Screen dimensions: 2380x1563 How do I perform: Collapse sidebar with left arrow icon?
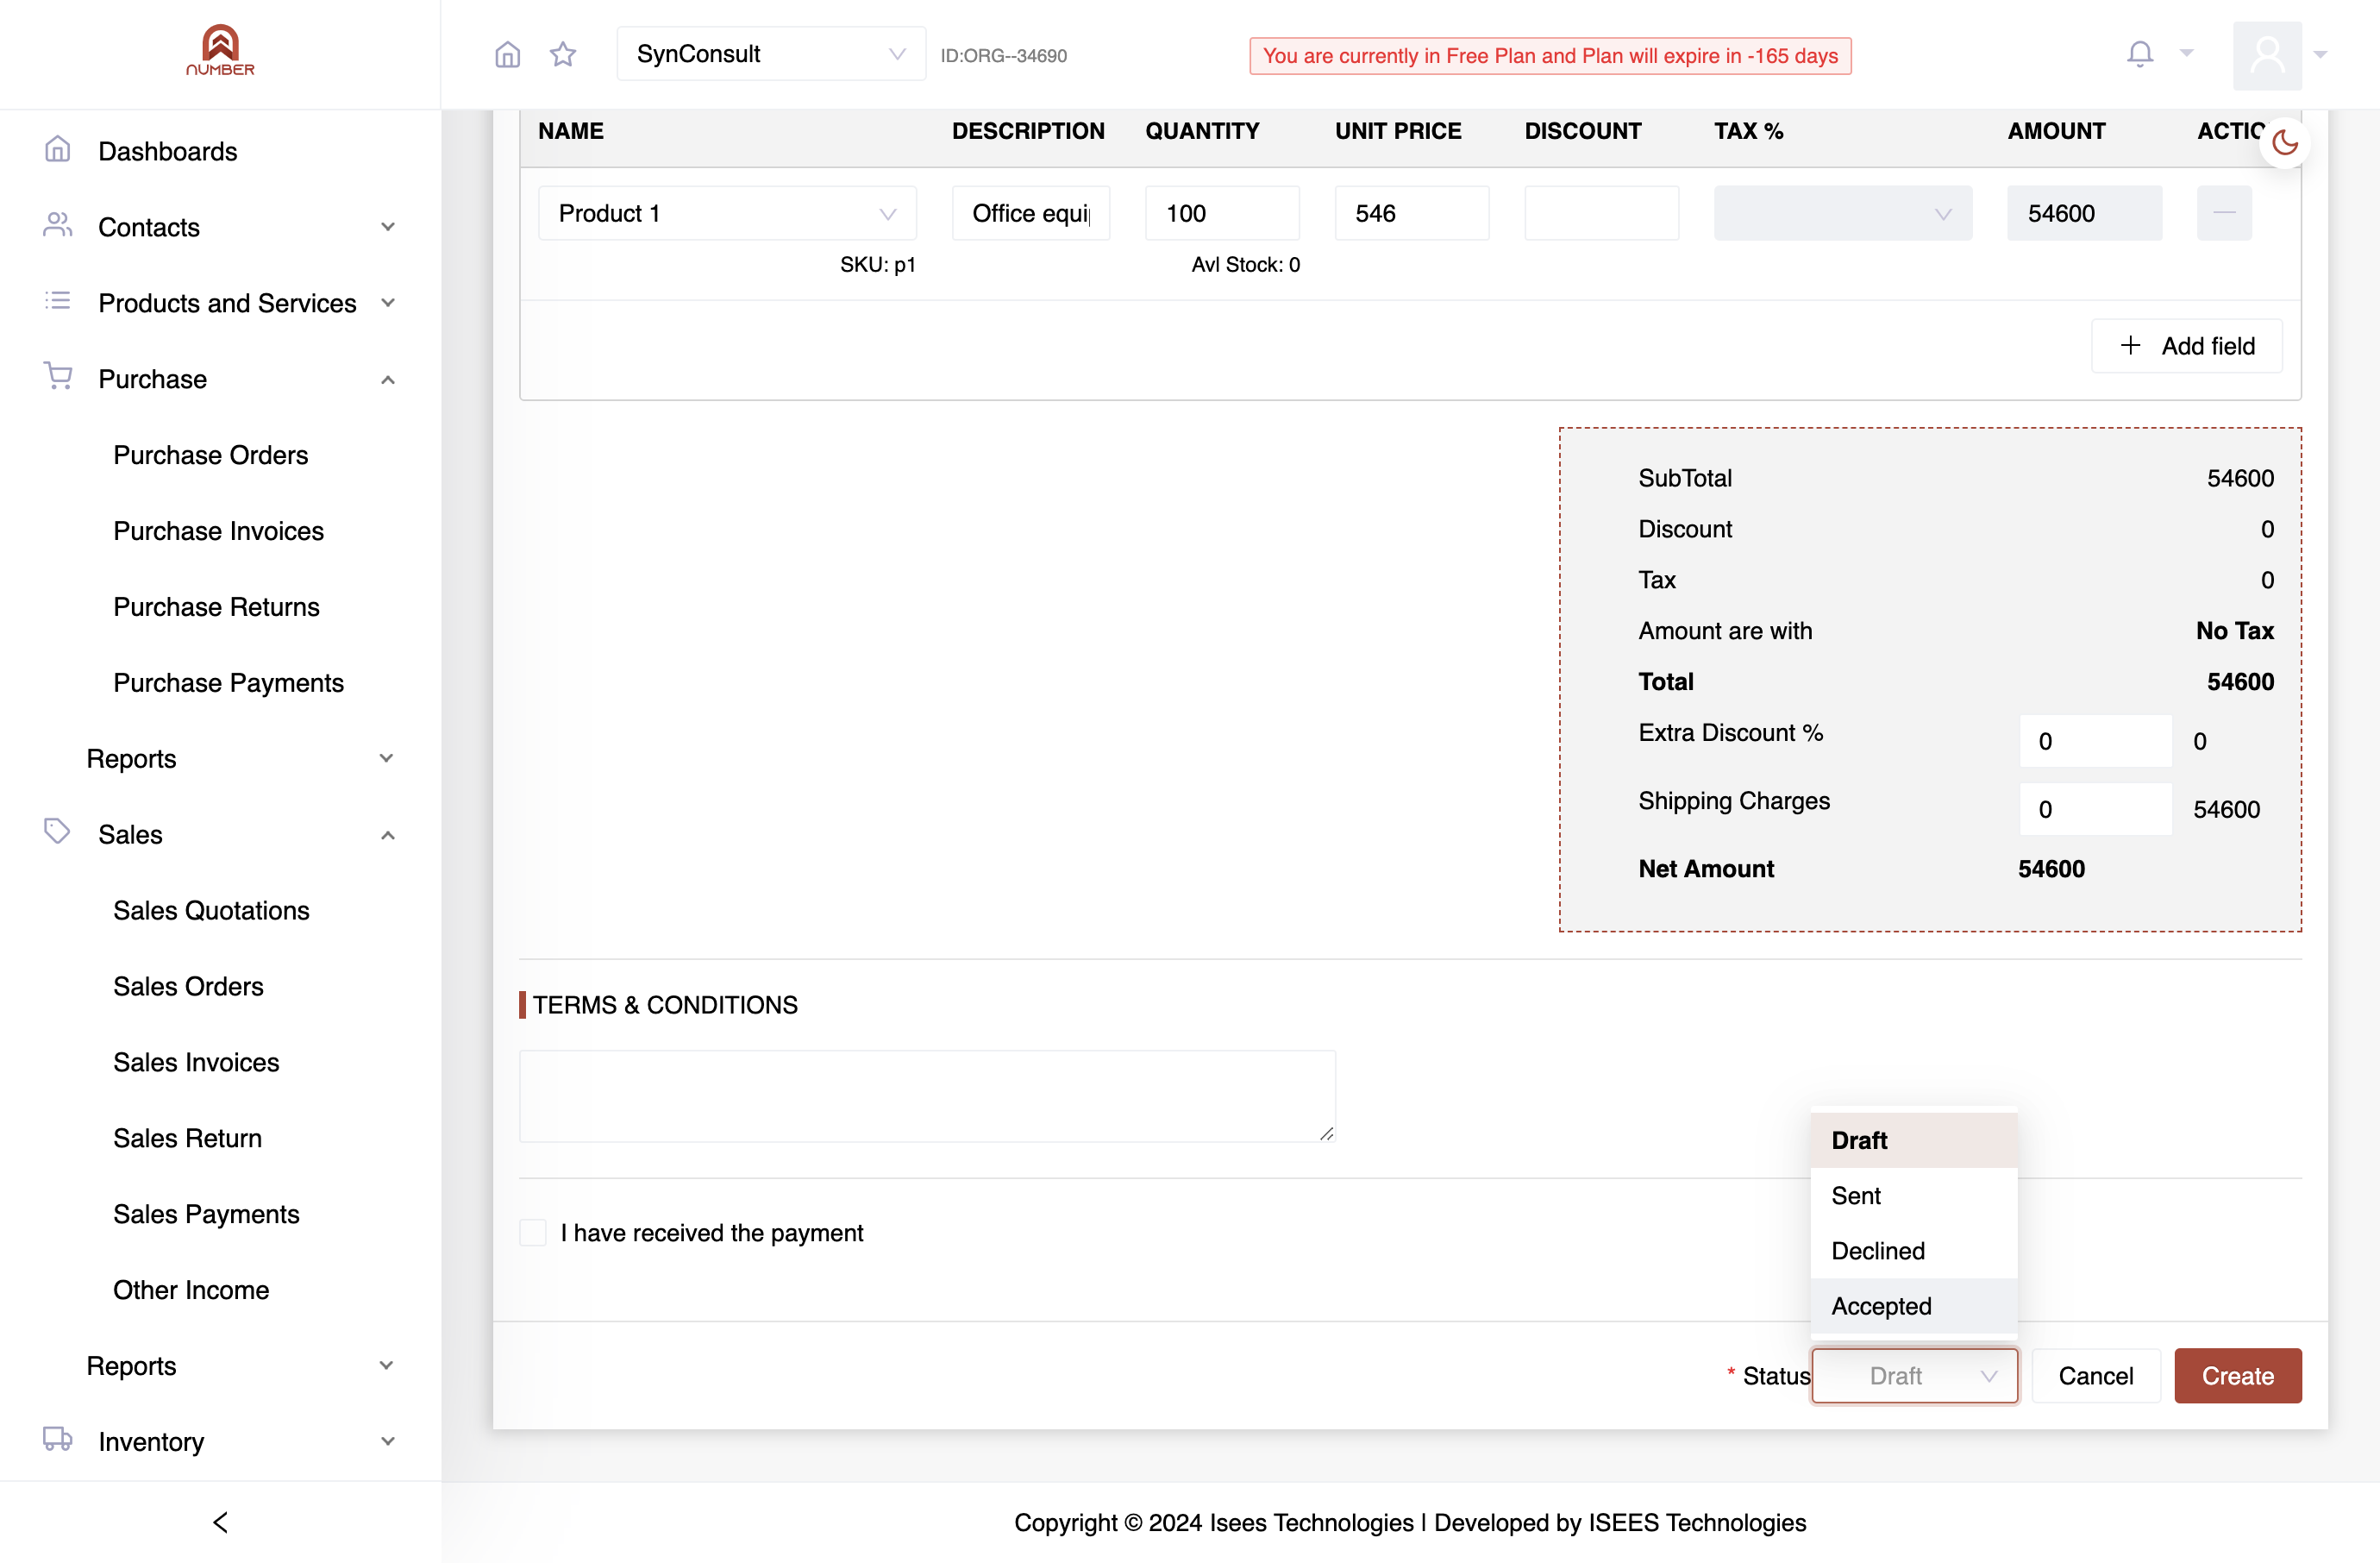220,1522
